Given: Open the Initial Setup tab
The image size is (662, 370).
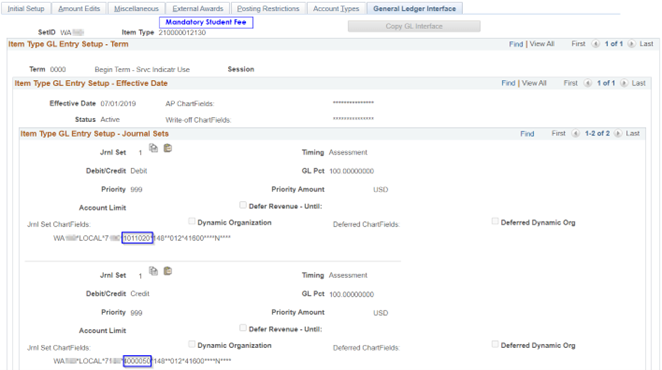Looking at the screenshot, I should [26, 8].
